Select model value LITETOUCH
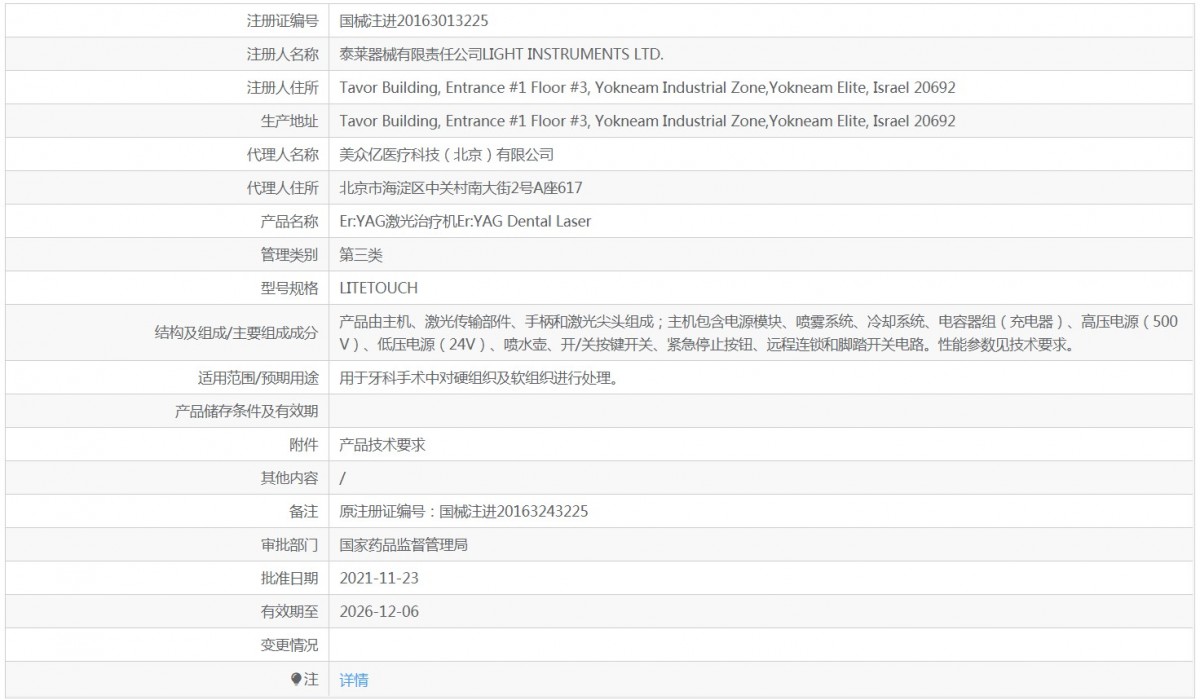Screen dimensions: 1200x700 tap(379, 288)
